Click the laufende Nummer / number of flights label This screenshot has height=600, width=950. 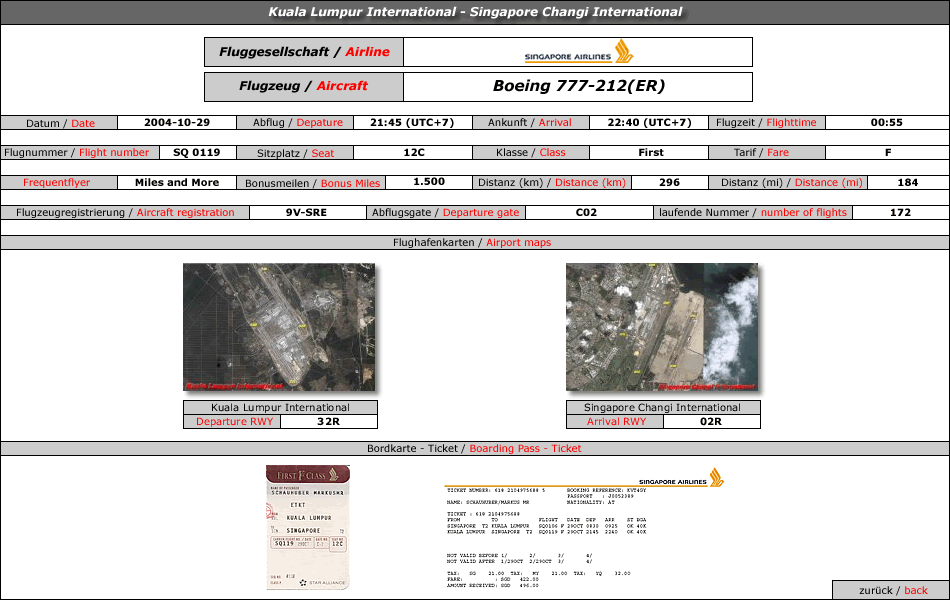[753, 213]
